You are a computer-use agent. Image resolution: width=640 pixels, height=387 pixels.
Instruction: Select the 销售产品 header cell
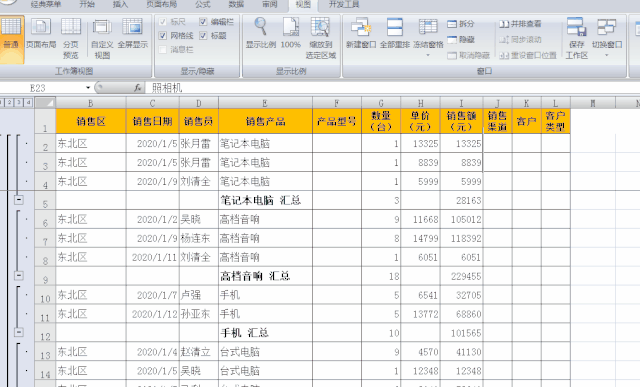(x=265, y=121)
